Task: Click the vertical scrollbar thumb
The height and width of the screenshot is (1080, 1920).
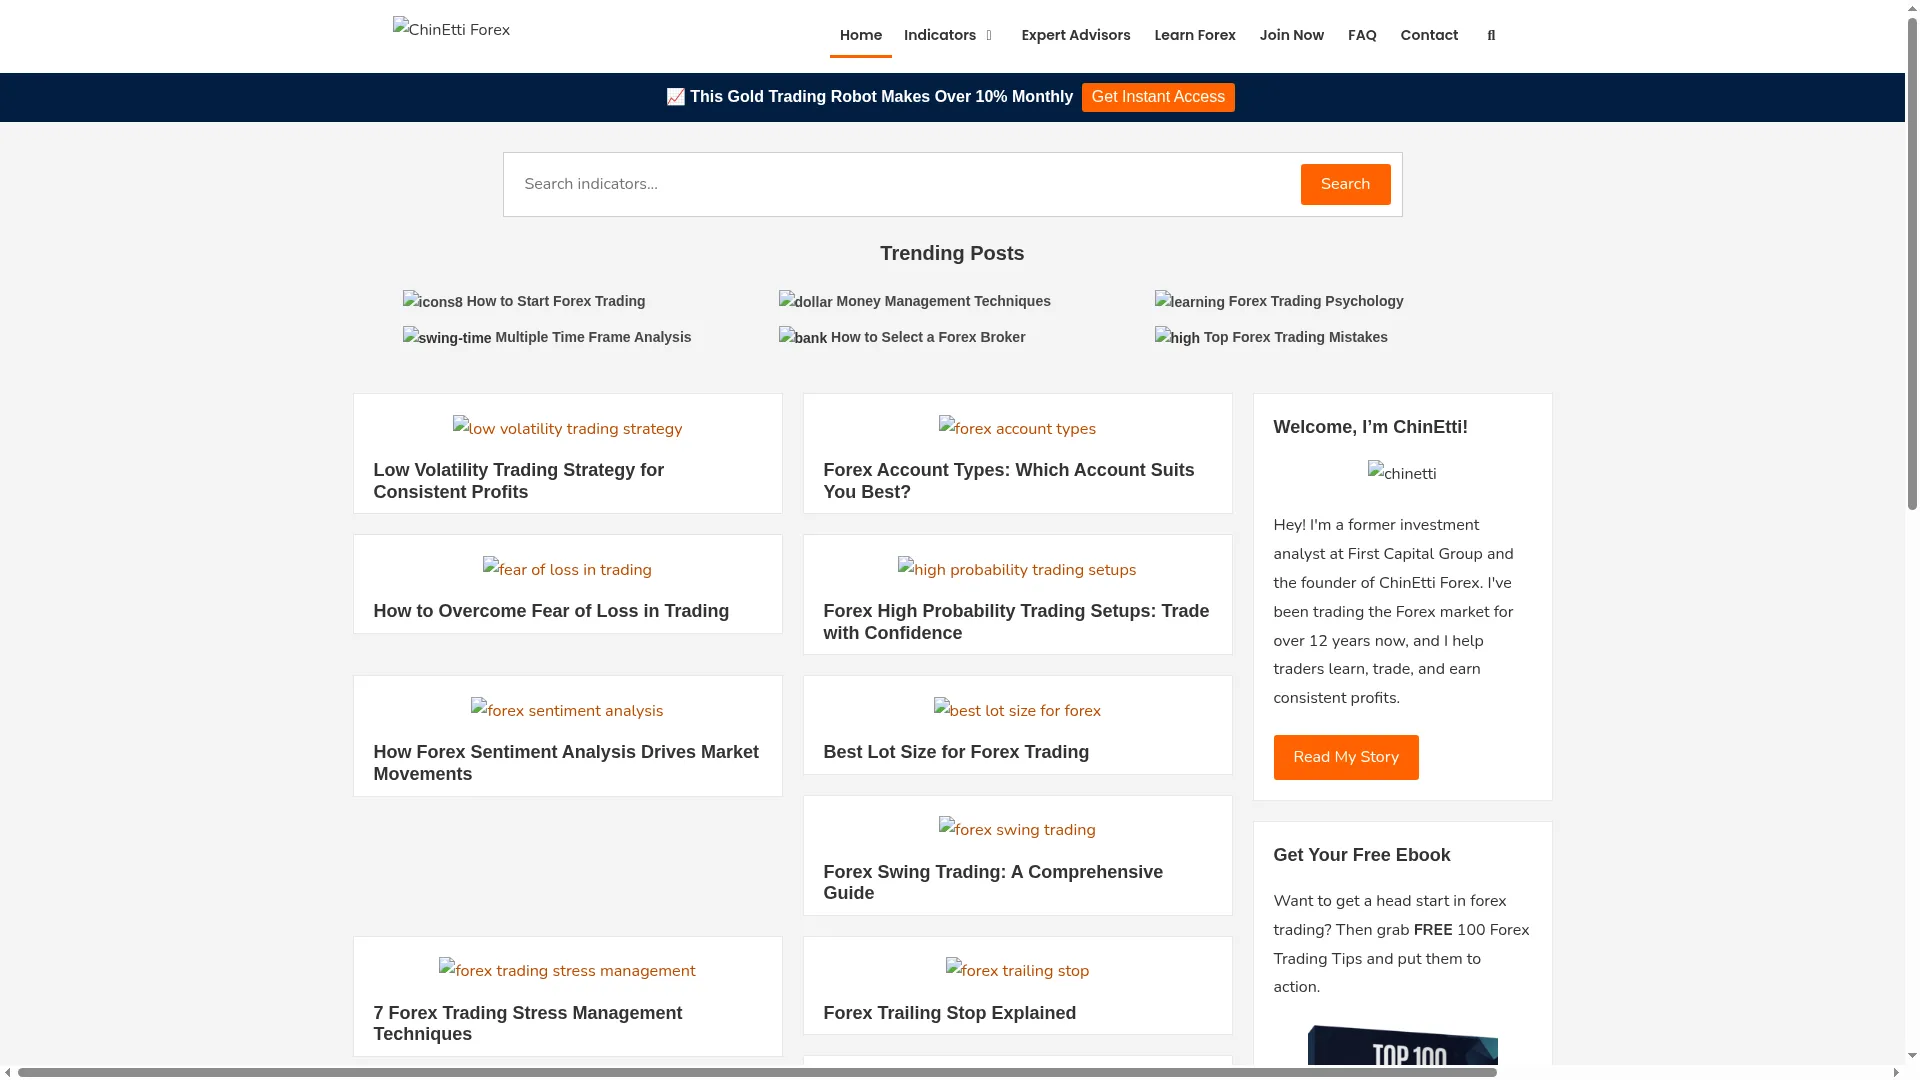Action: (x=1912, y=262)
